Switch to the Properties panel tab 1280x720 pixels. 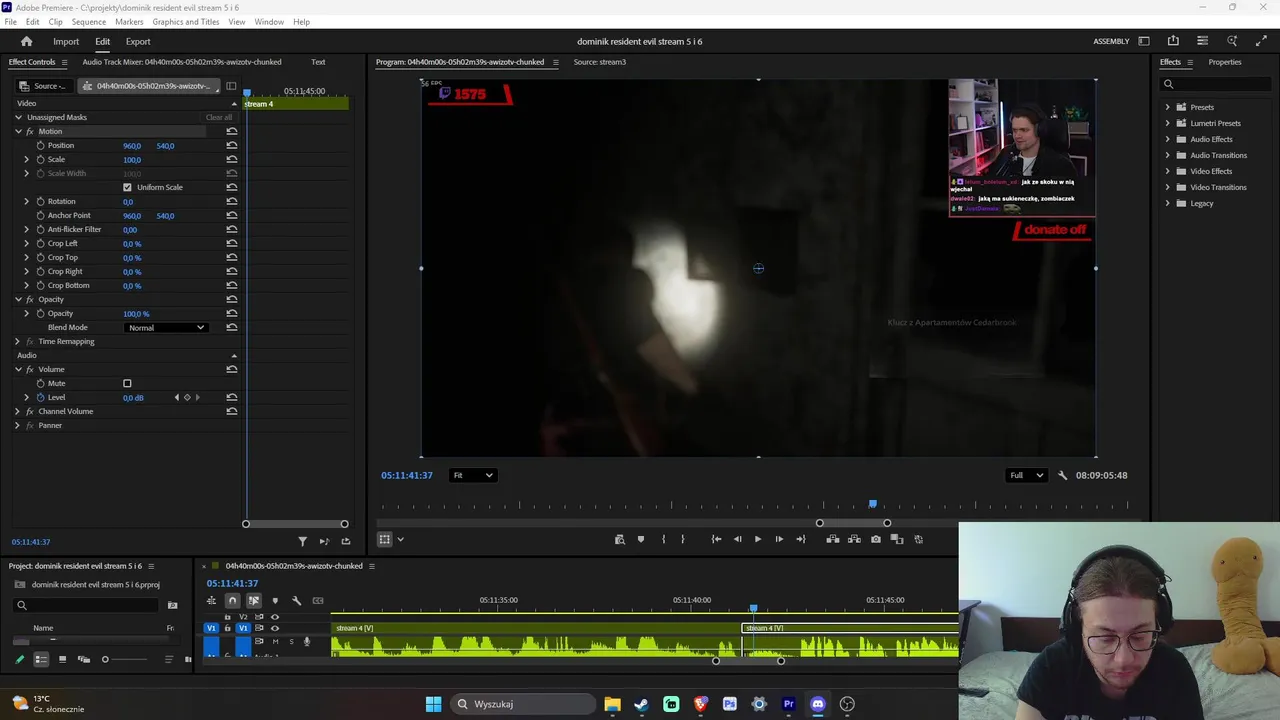(1224, 62)
